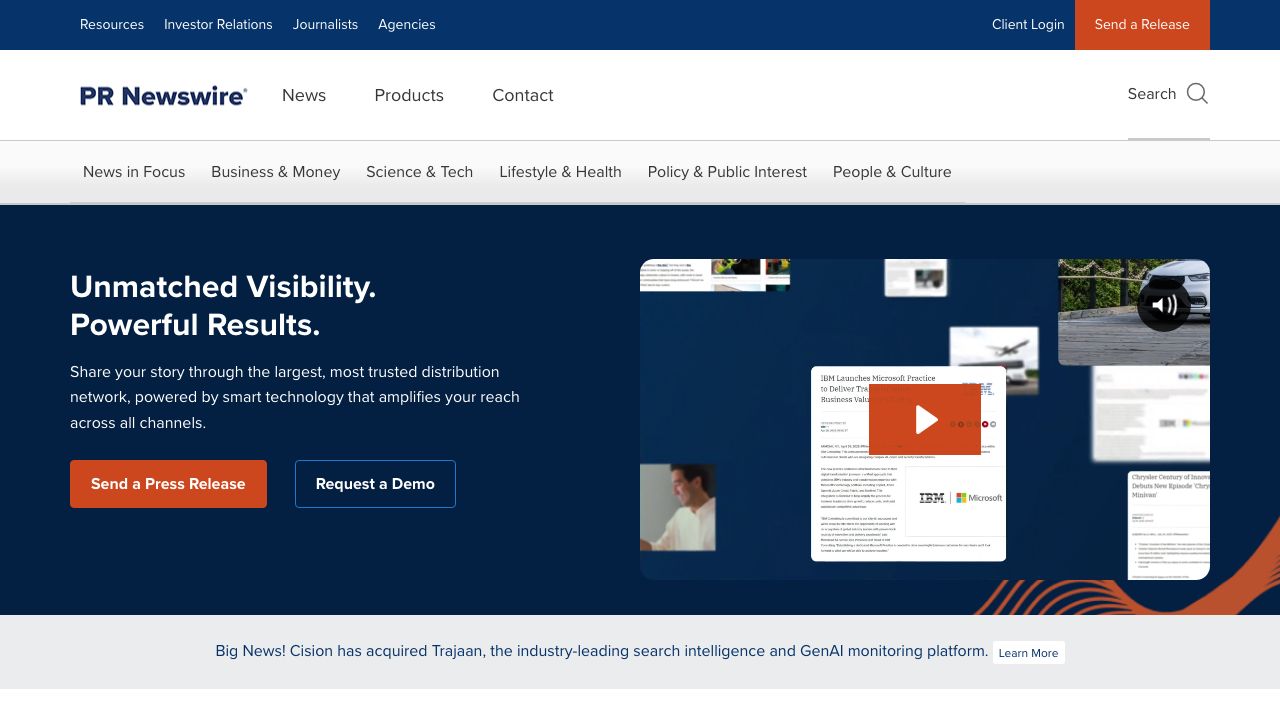Viewport: 1280px width, 720px height.
Task: Open the Client Login link
Action: point(1028,24)
